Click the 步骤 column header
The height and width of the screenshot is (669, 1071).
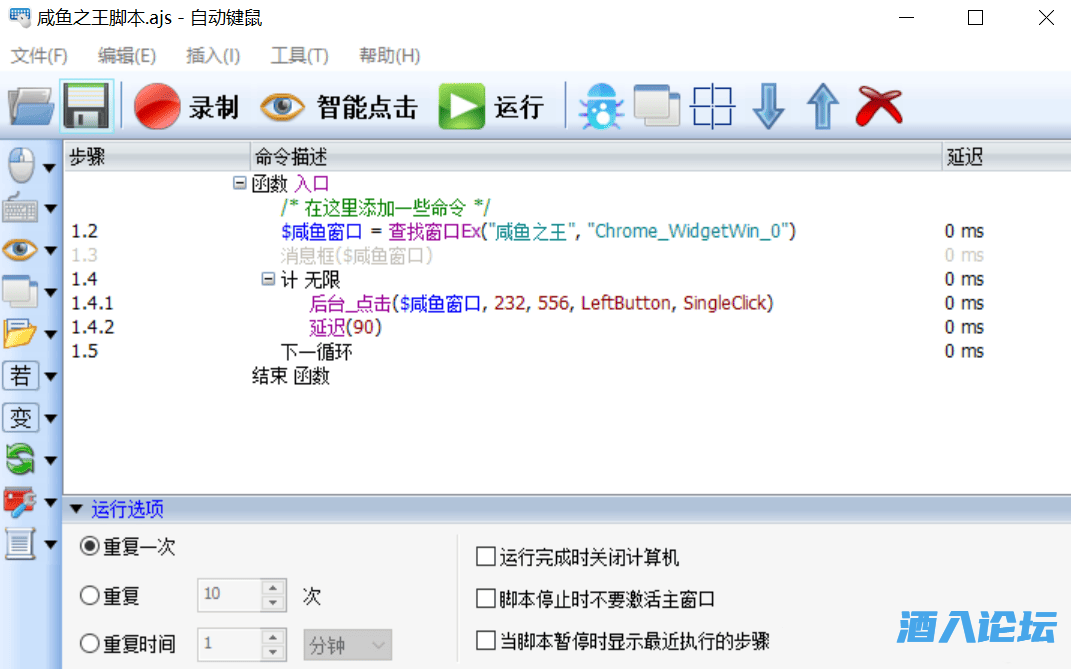coord(157,156)
